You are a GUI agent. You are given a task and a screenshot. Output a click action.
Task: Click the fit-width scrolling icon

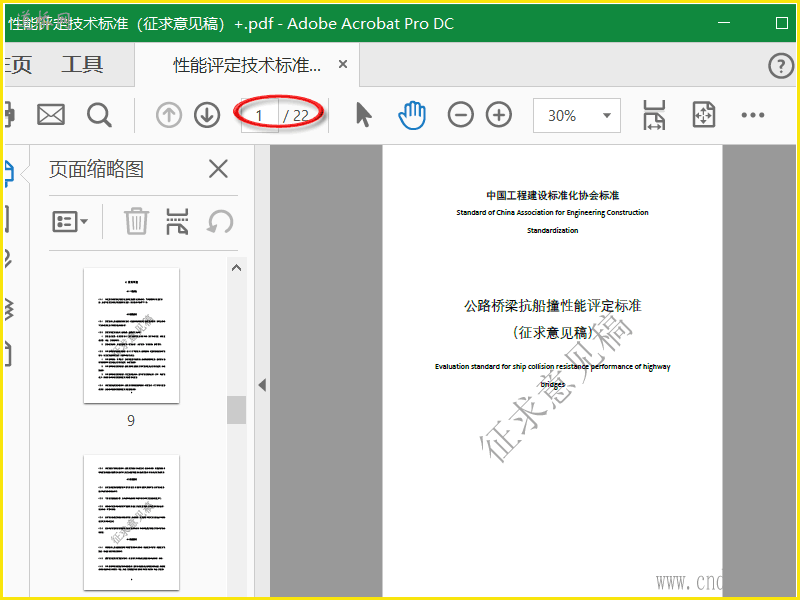654,115
